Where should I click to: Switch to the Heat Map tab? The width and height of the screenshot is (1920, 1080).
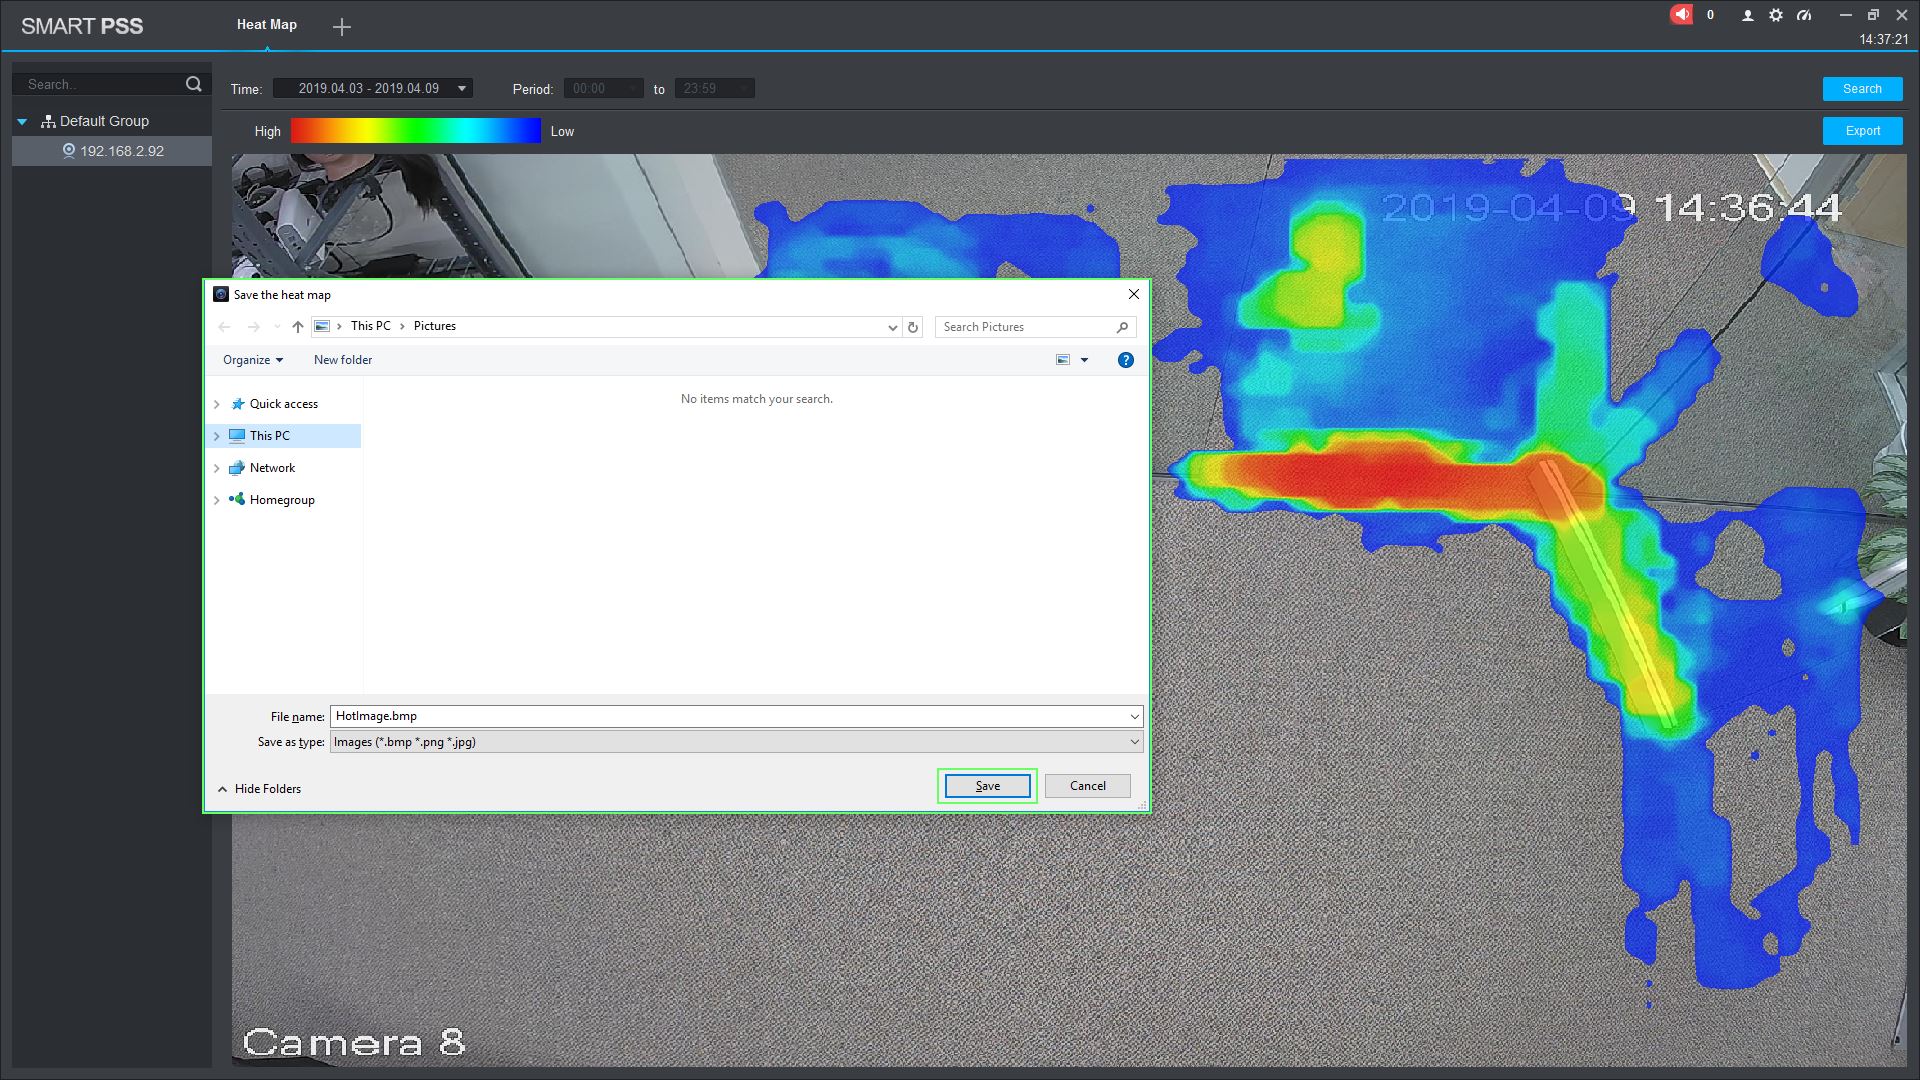tap(266, 25)
